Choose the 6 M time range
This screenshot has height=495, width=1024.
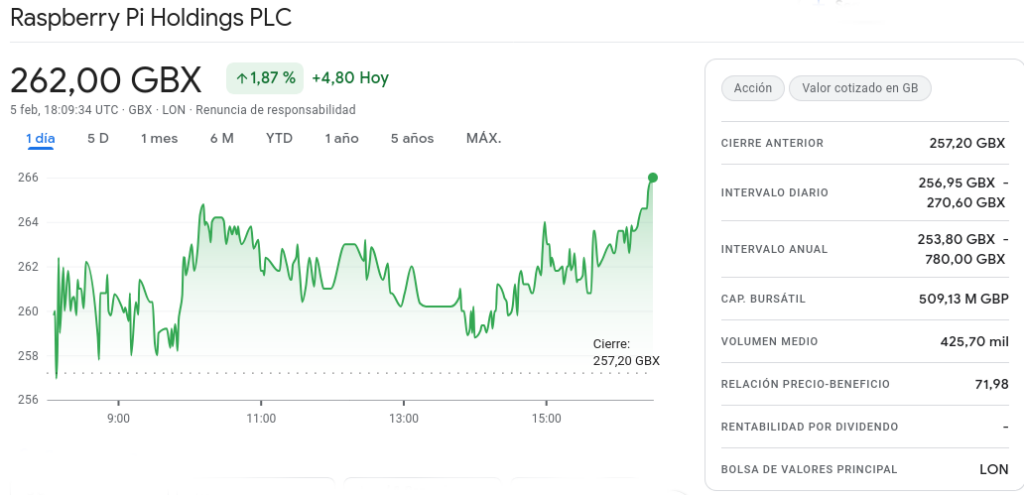pyautogui.click(x=222, y=138)
